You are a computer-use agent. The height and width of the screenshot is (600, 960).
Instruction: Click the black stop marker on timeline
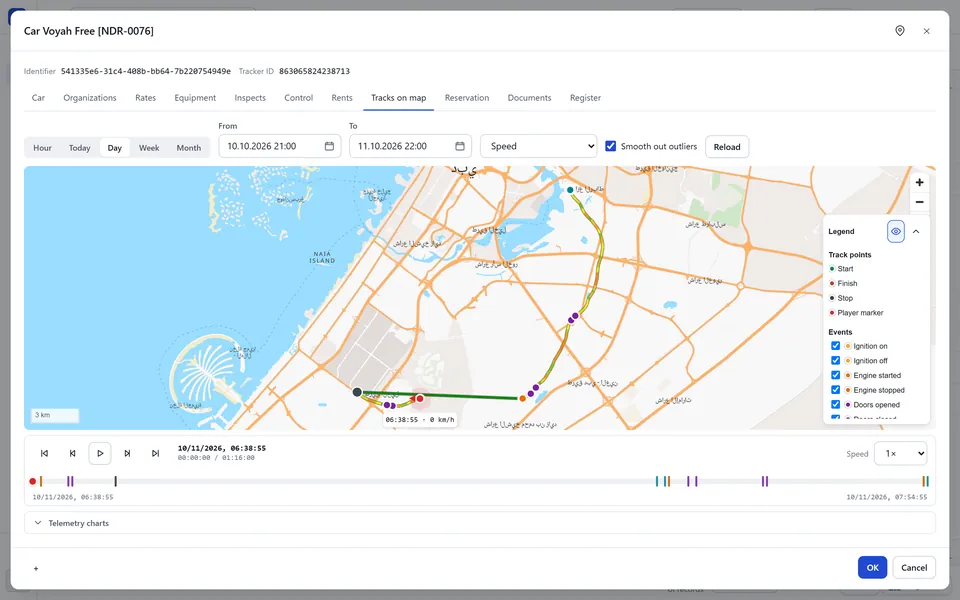(x=115, y=482)
